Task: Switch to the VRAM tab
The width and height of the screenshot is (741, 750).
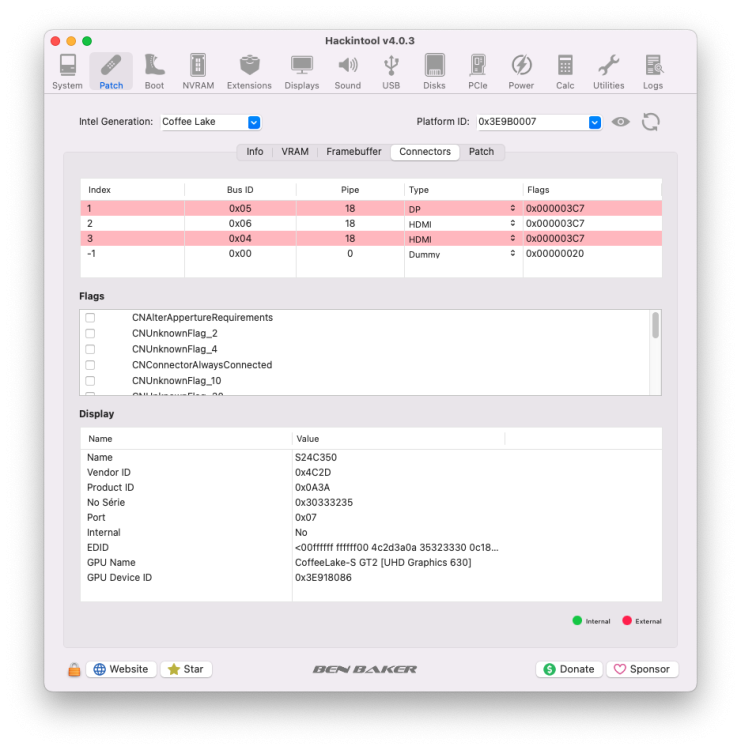Action: 295,152
